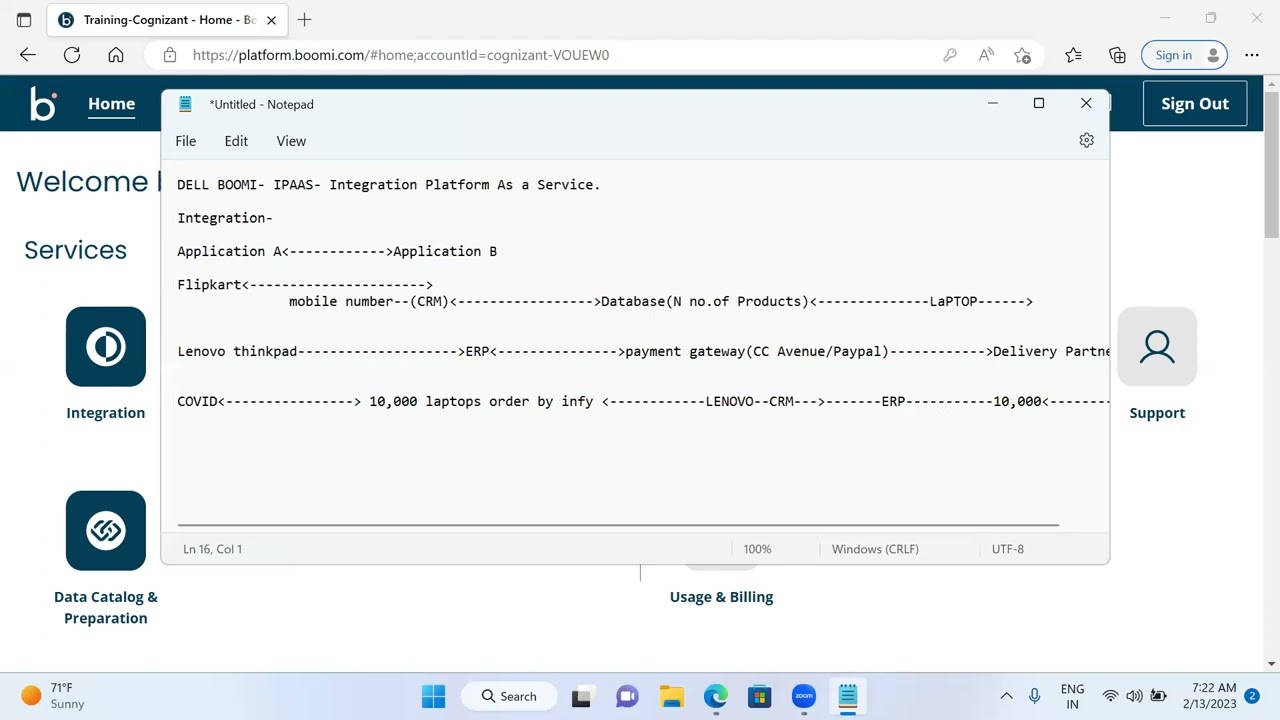Open browser Settings and more menu
Viewport: 1280px width, 720px height.
[x=1252, y=55]
